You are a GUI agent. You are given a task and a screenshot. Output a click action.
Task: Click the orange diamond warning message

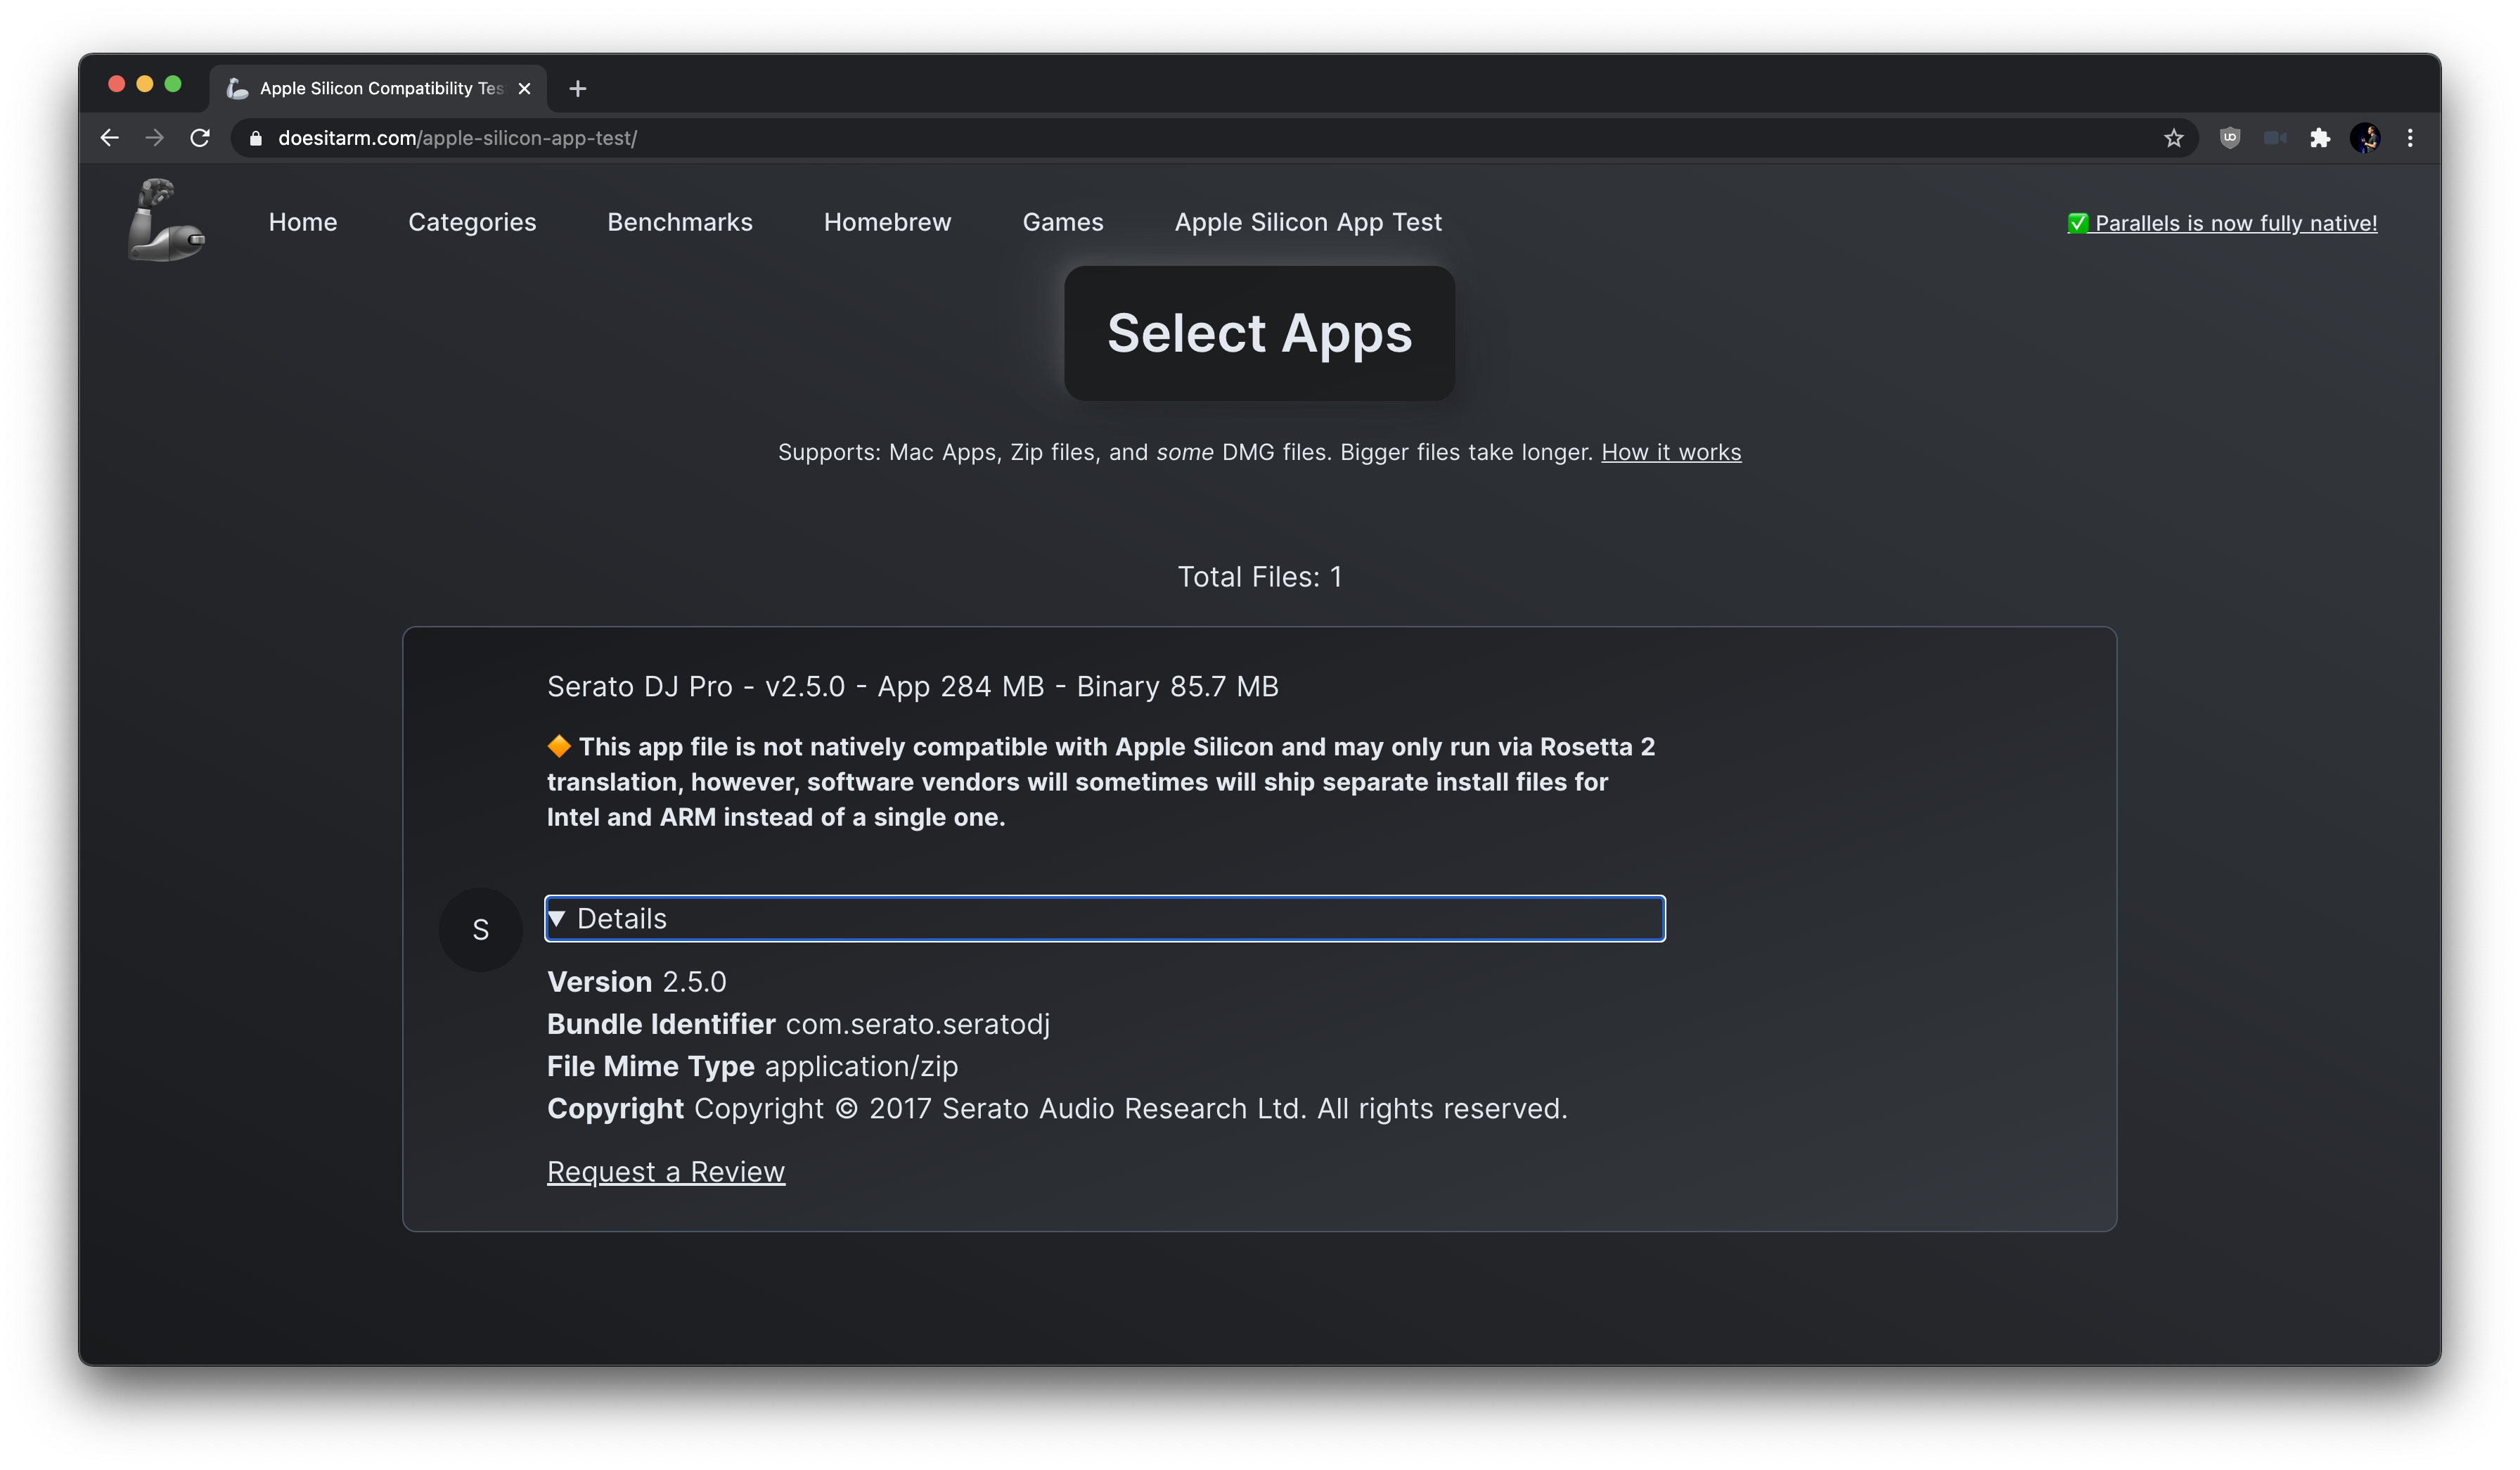[1101, 782]
